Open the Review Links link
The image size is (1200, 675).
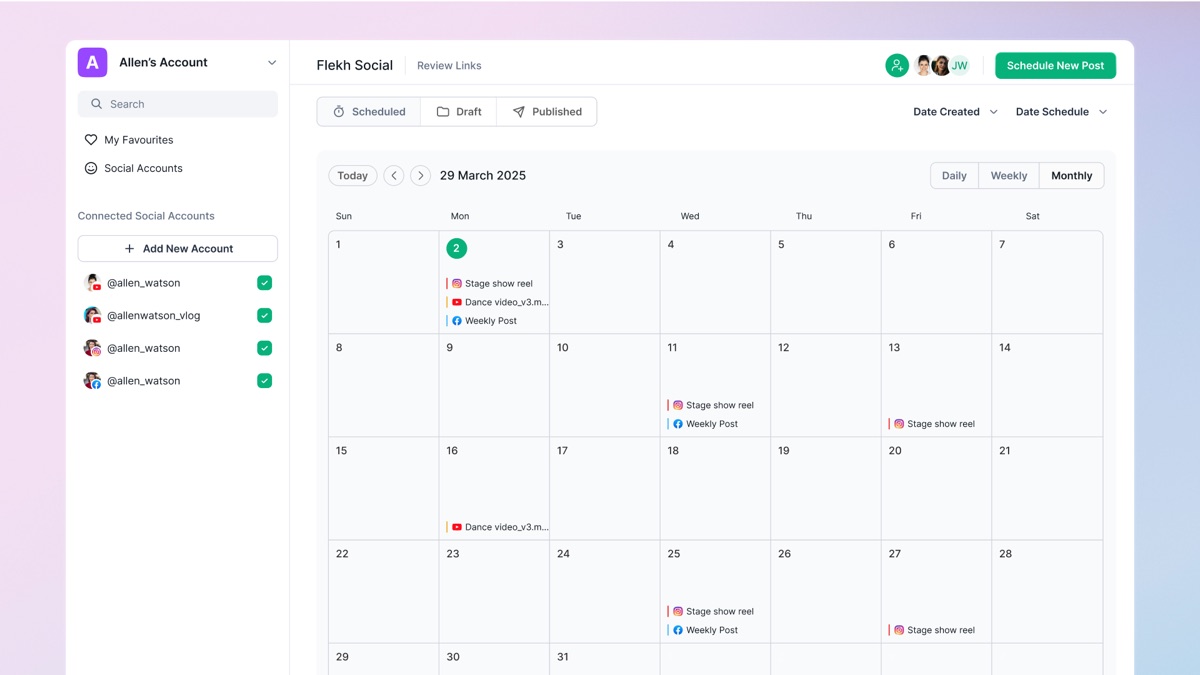449,66
